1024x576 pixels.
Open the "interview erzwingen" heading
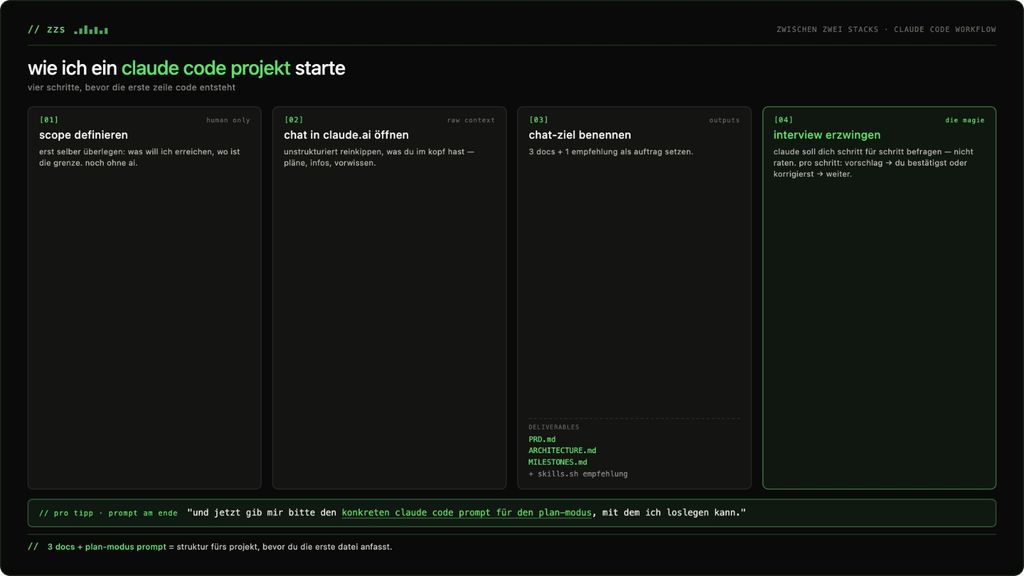tap(827, 135)
